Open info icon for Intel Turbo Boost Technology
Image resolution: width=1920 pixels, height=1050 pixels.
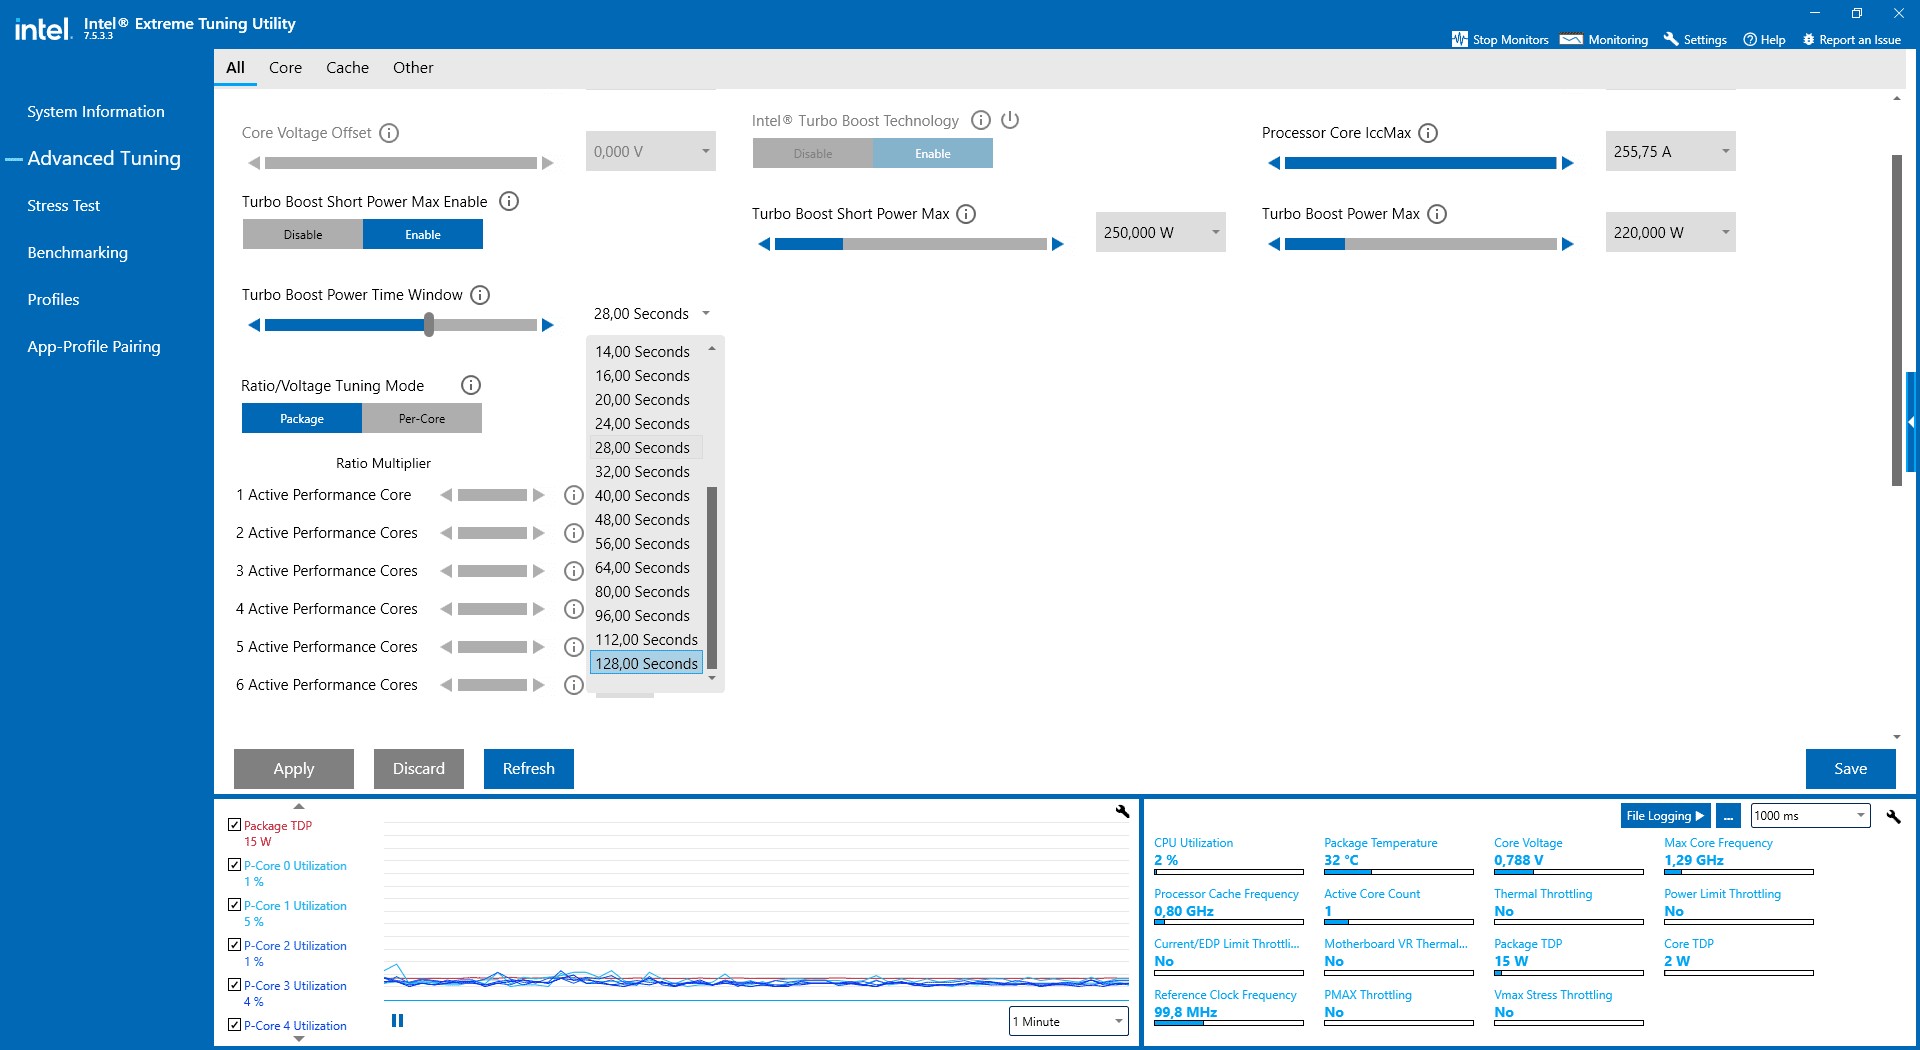(x=981, y=120)
